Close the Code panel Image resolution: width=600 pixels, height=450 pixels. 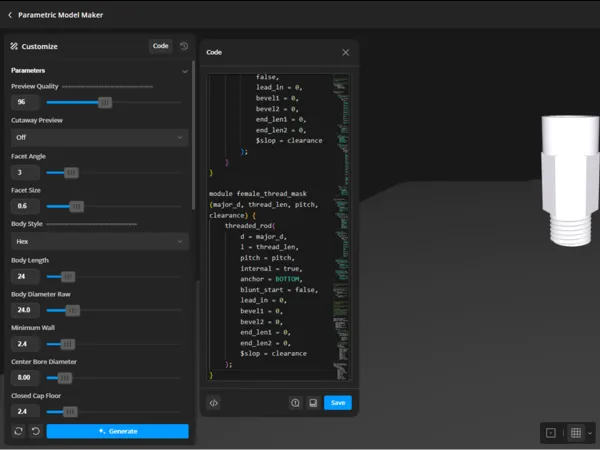[x=346, y=52]
